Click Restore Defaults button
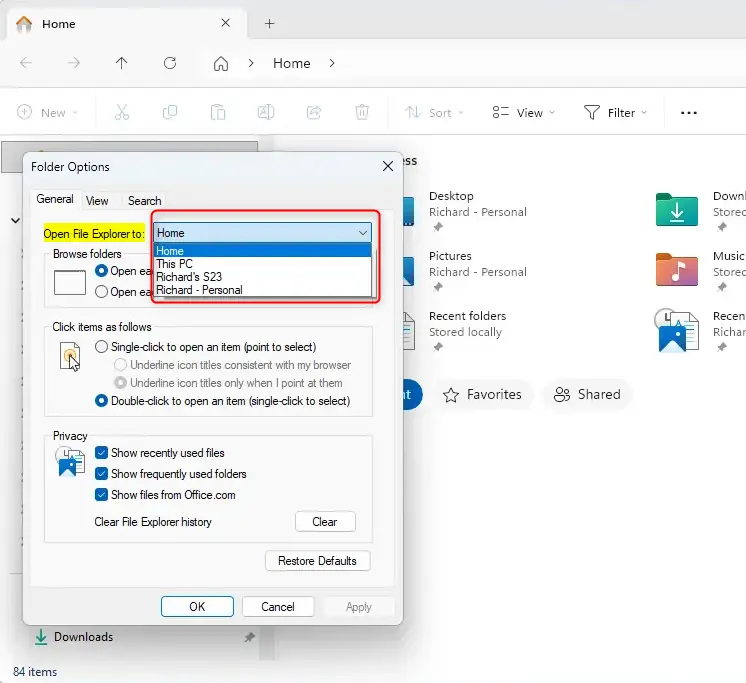Image resolution: width=746 pixels, height=683 pixels. [x=317, y=561]
